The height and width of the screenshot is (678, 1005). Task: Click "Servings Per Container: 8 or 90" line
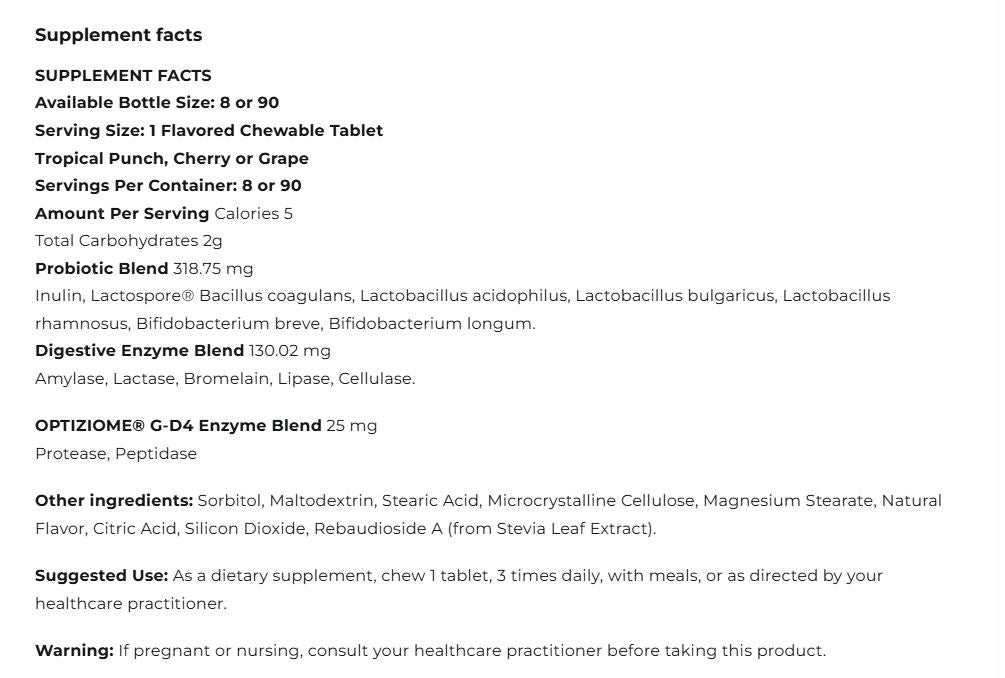pyautogui.click(x=168, y=186)
